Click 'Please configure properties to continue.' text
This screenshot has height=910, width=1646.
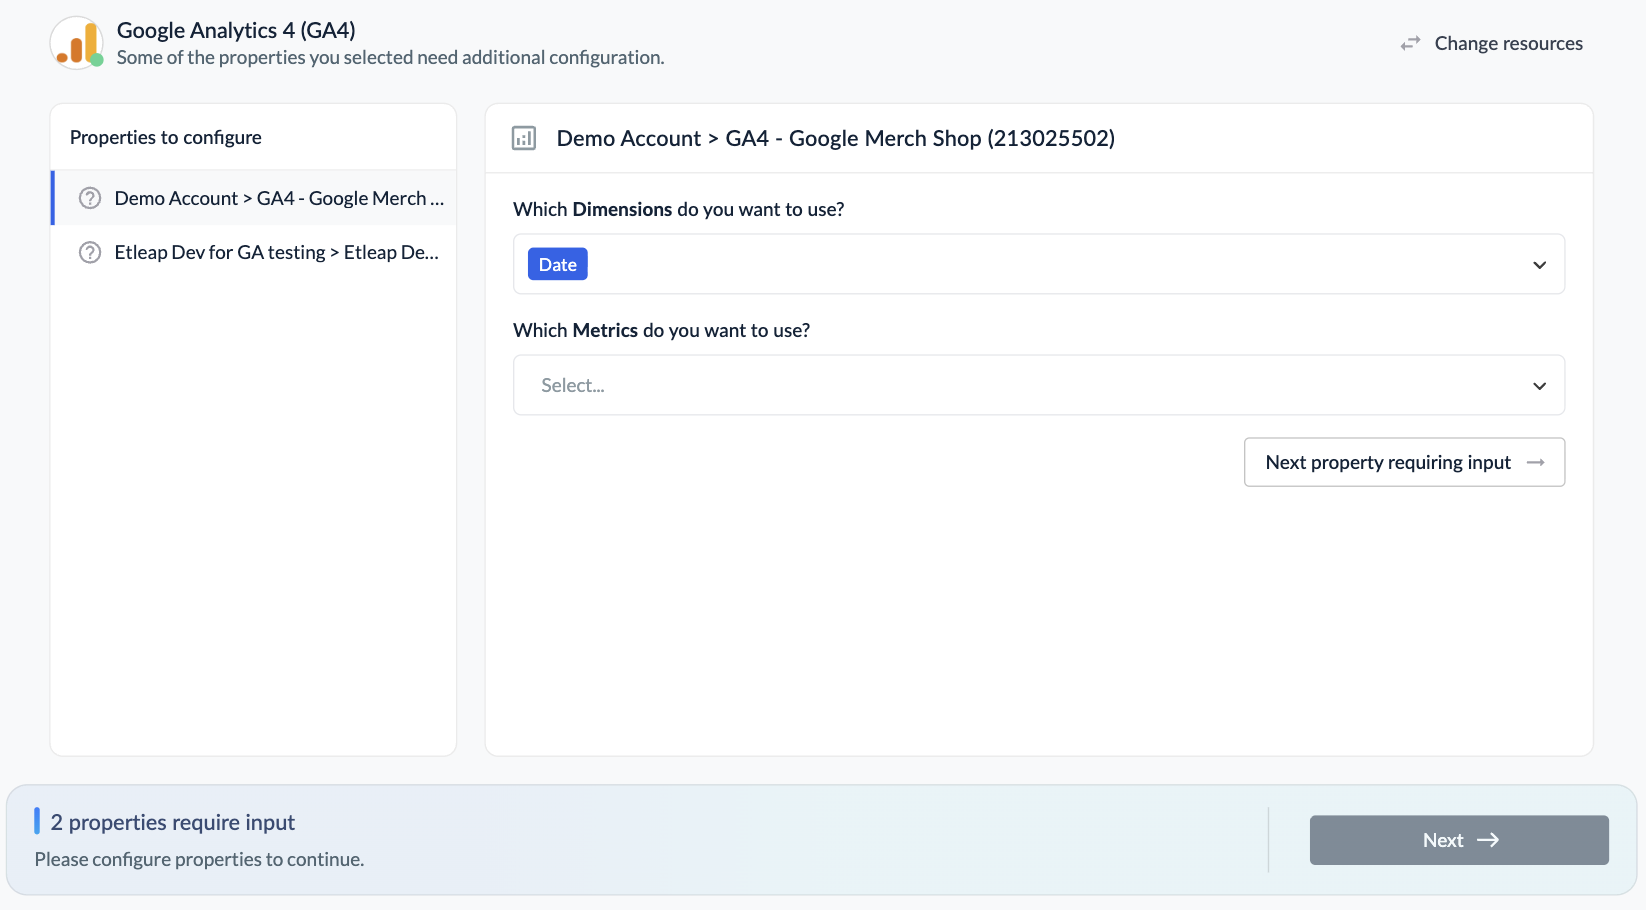(x=200, y=859)
